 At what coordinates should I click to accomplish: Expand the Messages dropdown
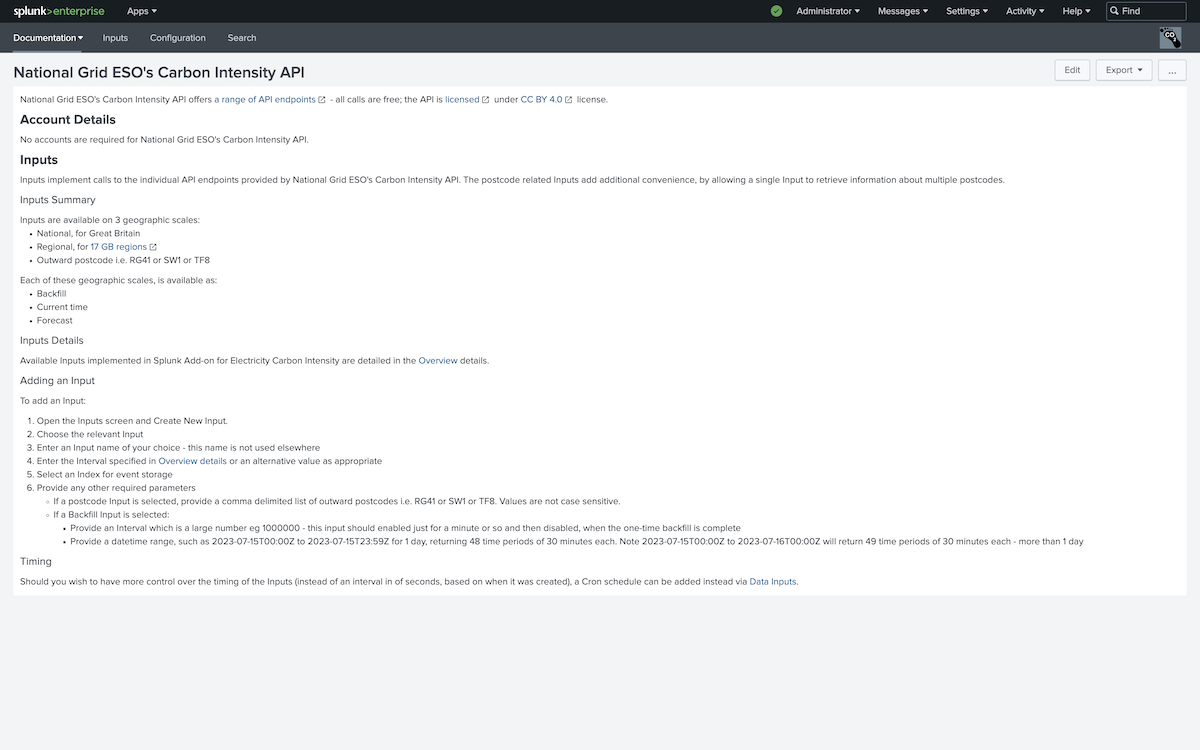tap(903, 11)
